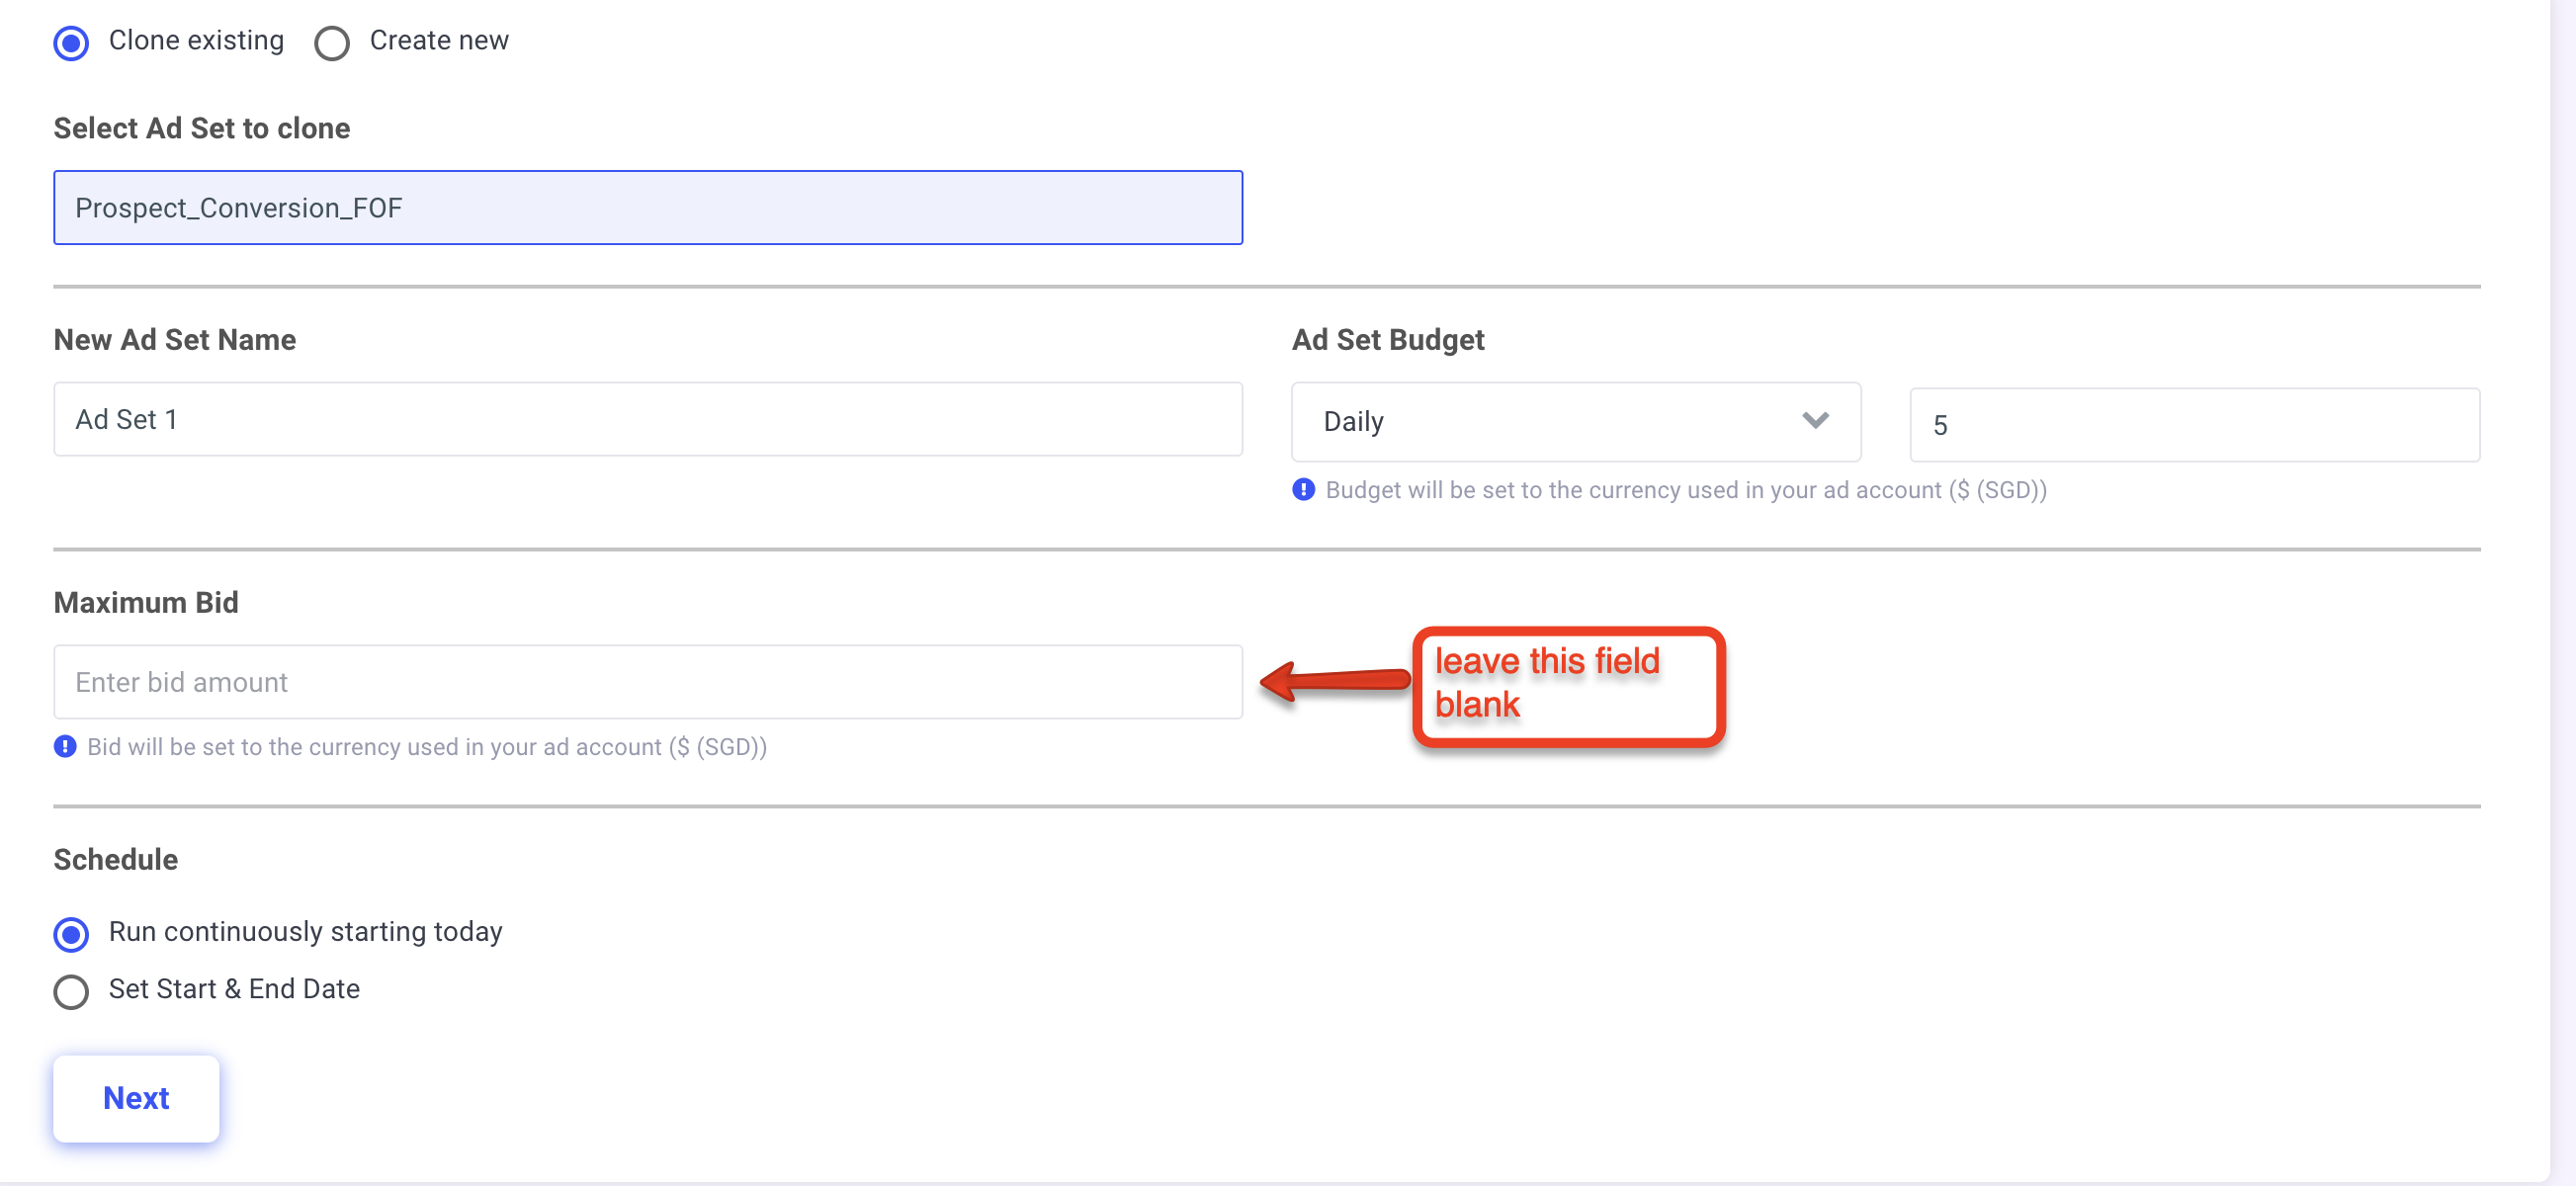
Task: Click the budget amount field showing 5
Action: [x=2195, y=425]
